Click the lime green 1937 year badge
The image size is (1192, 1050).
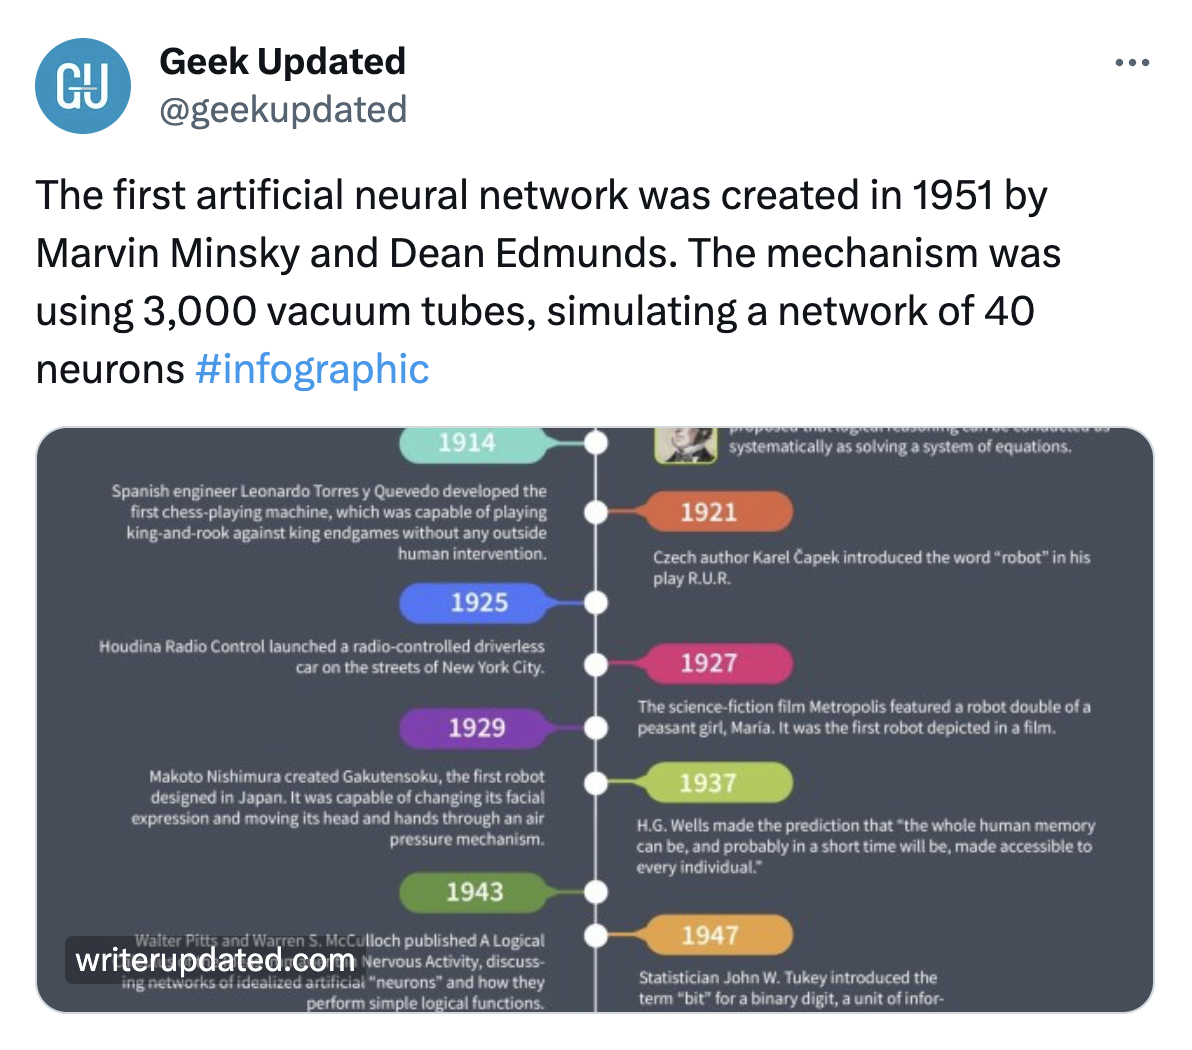[708, 783]
